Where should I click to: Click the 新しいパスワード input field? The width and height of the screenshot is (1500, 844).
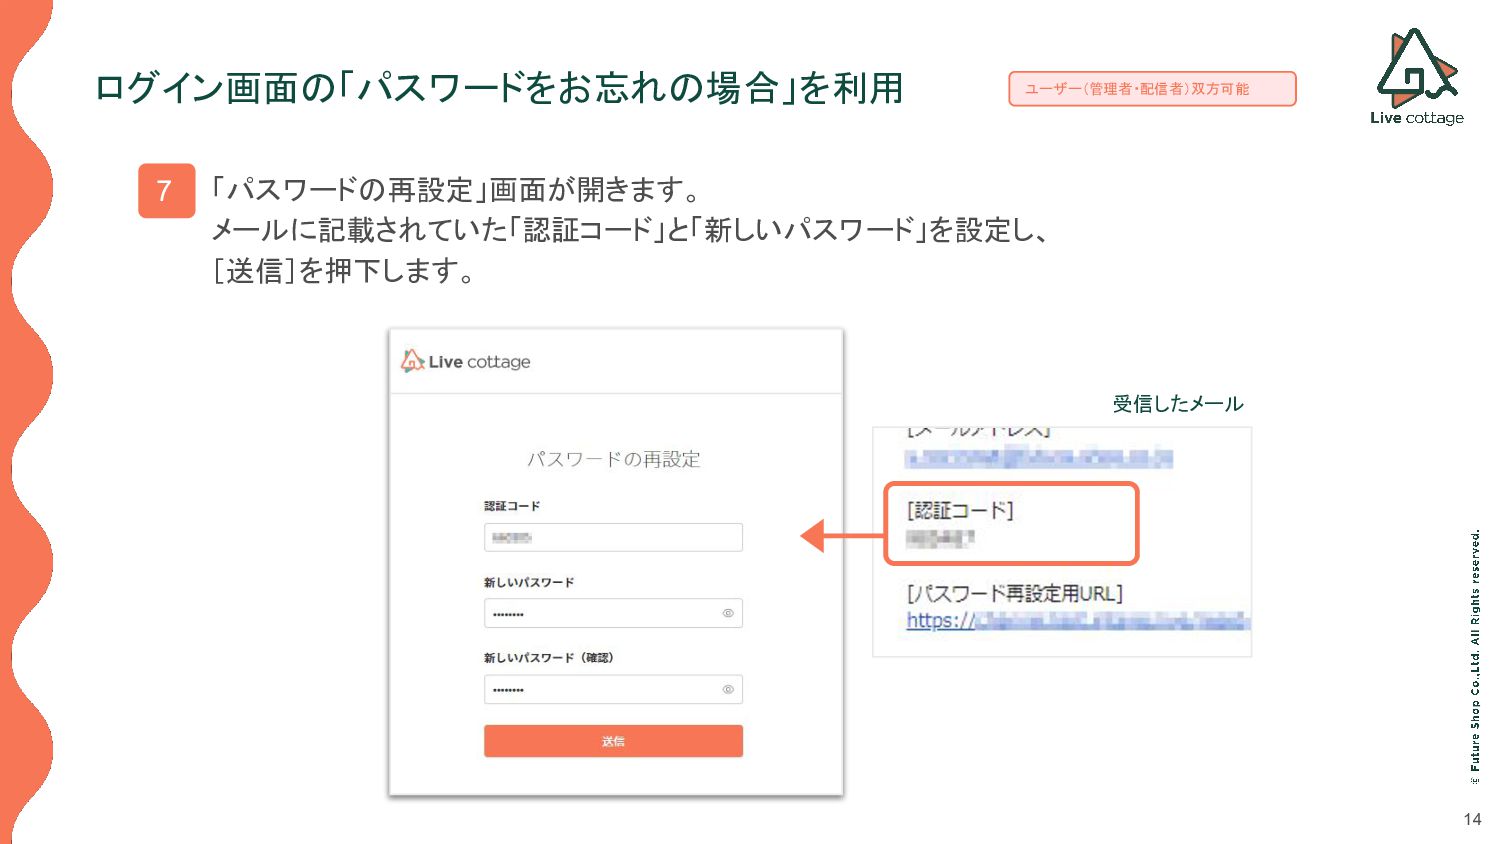pyautogui.click(x=613, y=613)
